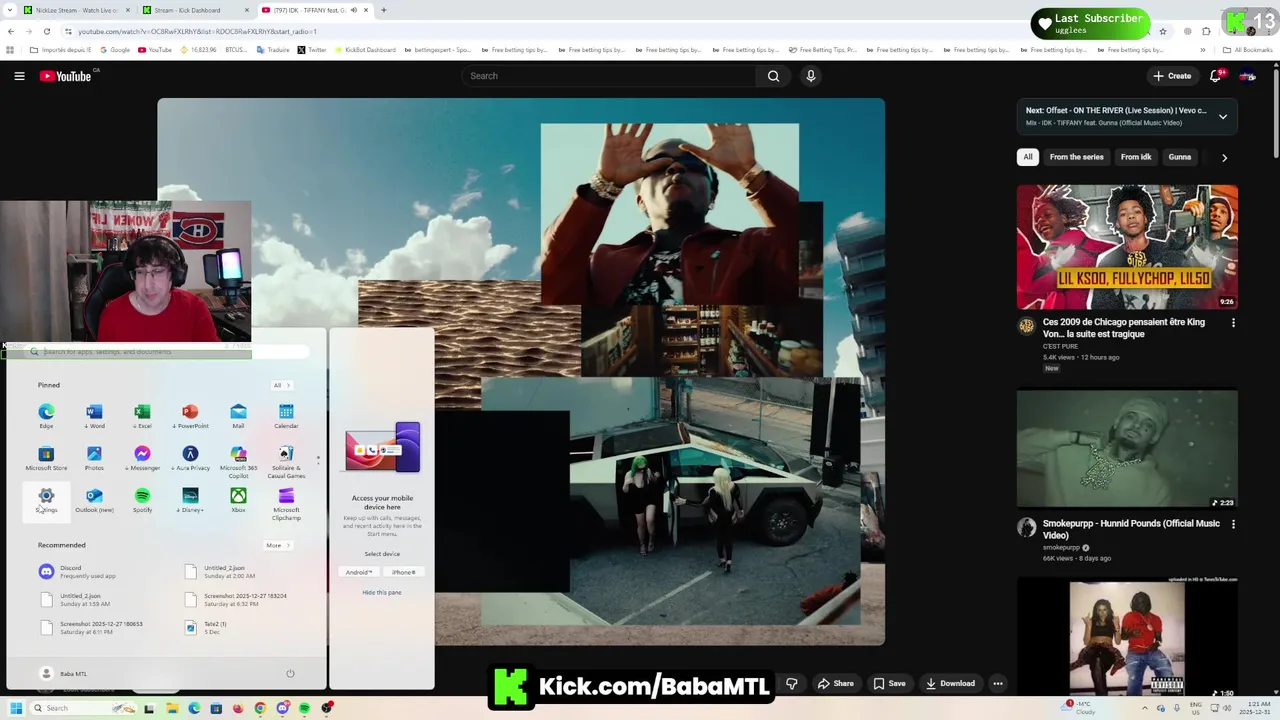Open YouTube notifications bell

pyautogui.click(x=1216, y=76)
